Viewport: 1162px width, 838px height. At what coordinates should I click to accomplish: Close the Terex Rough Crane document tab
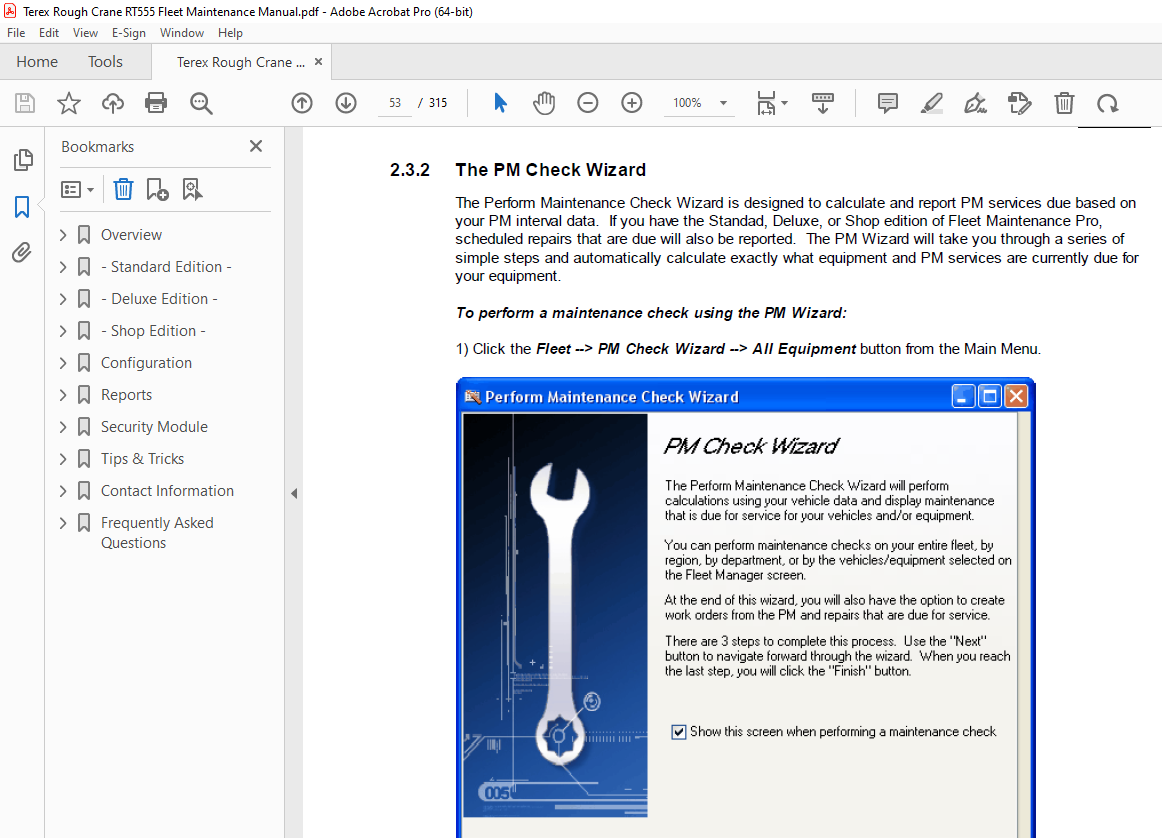click(x=319, y=61)
